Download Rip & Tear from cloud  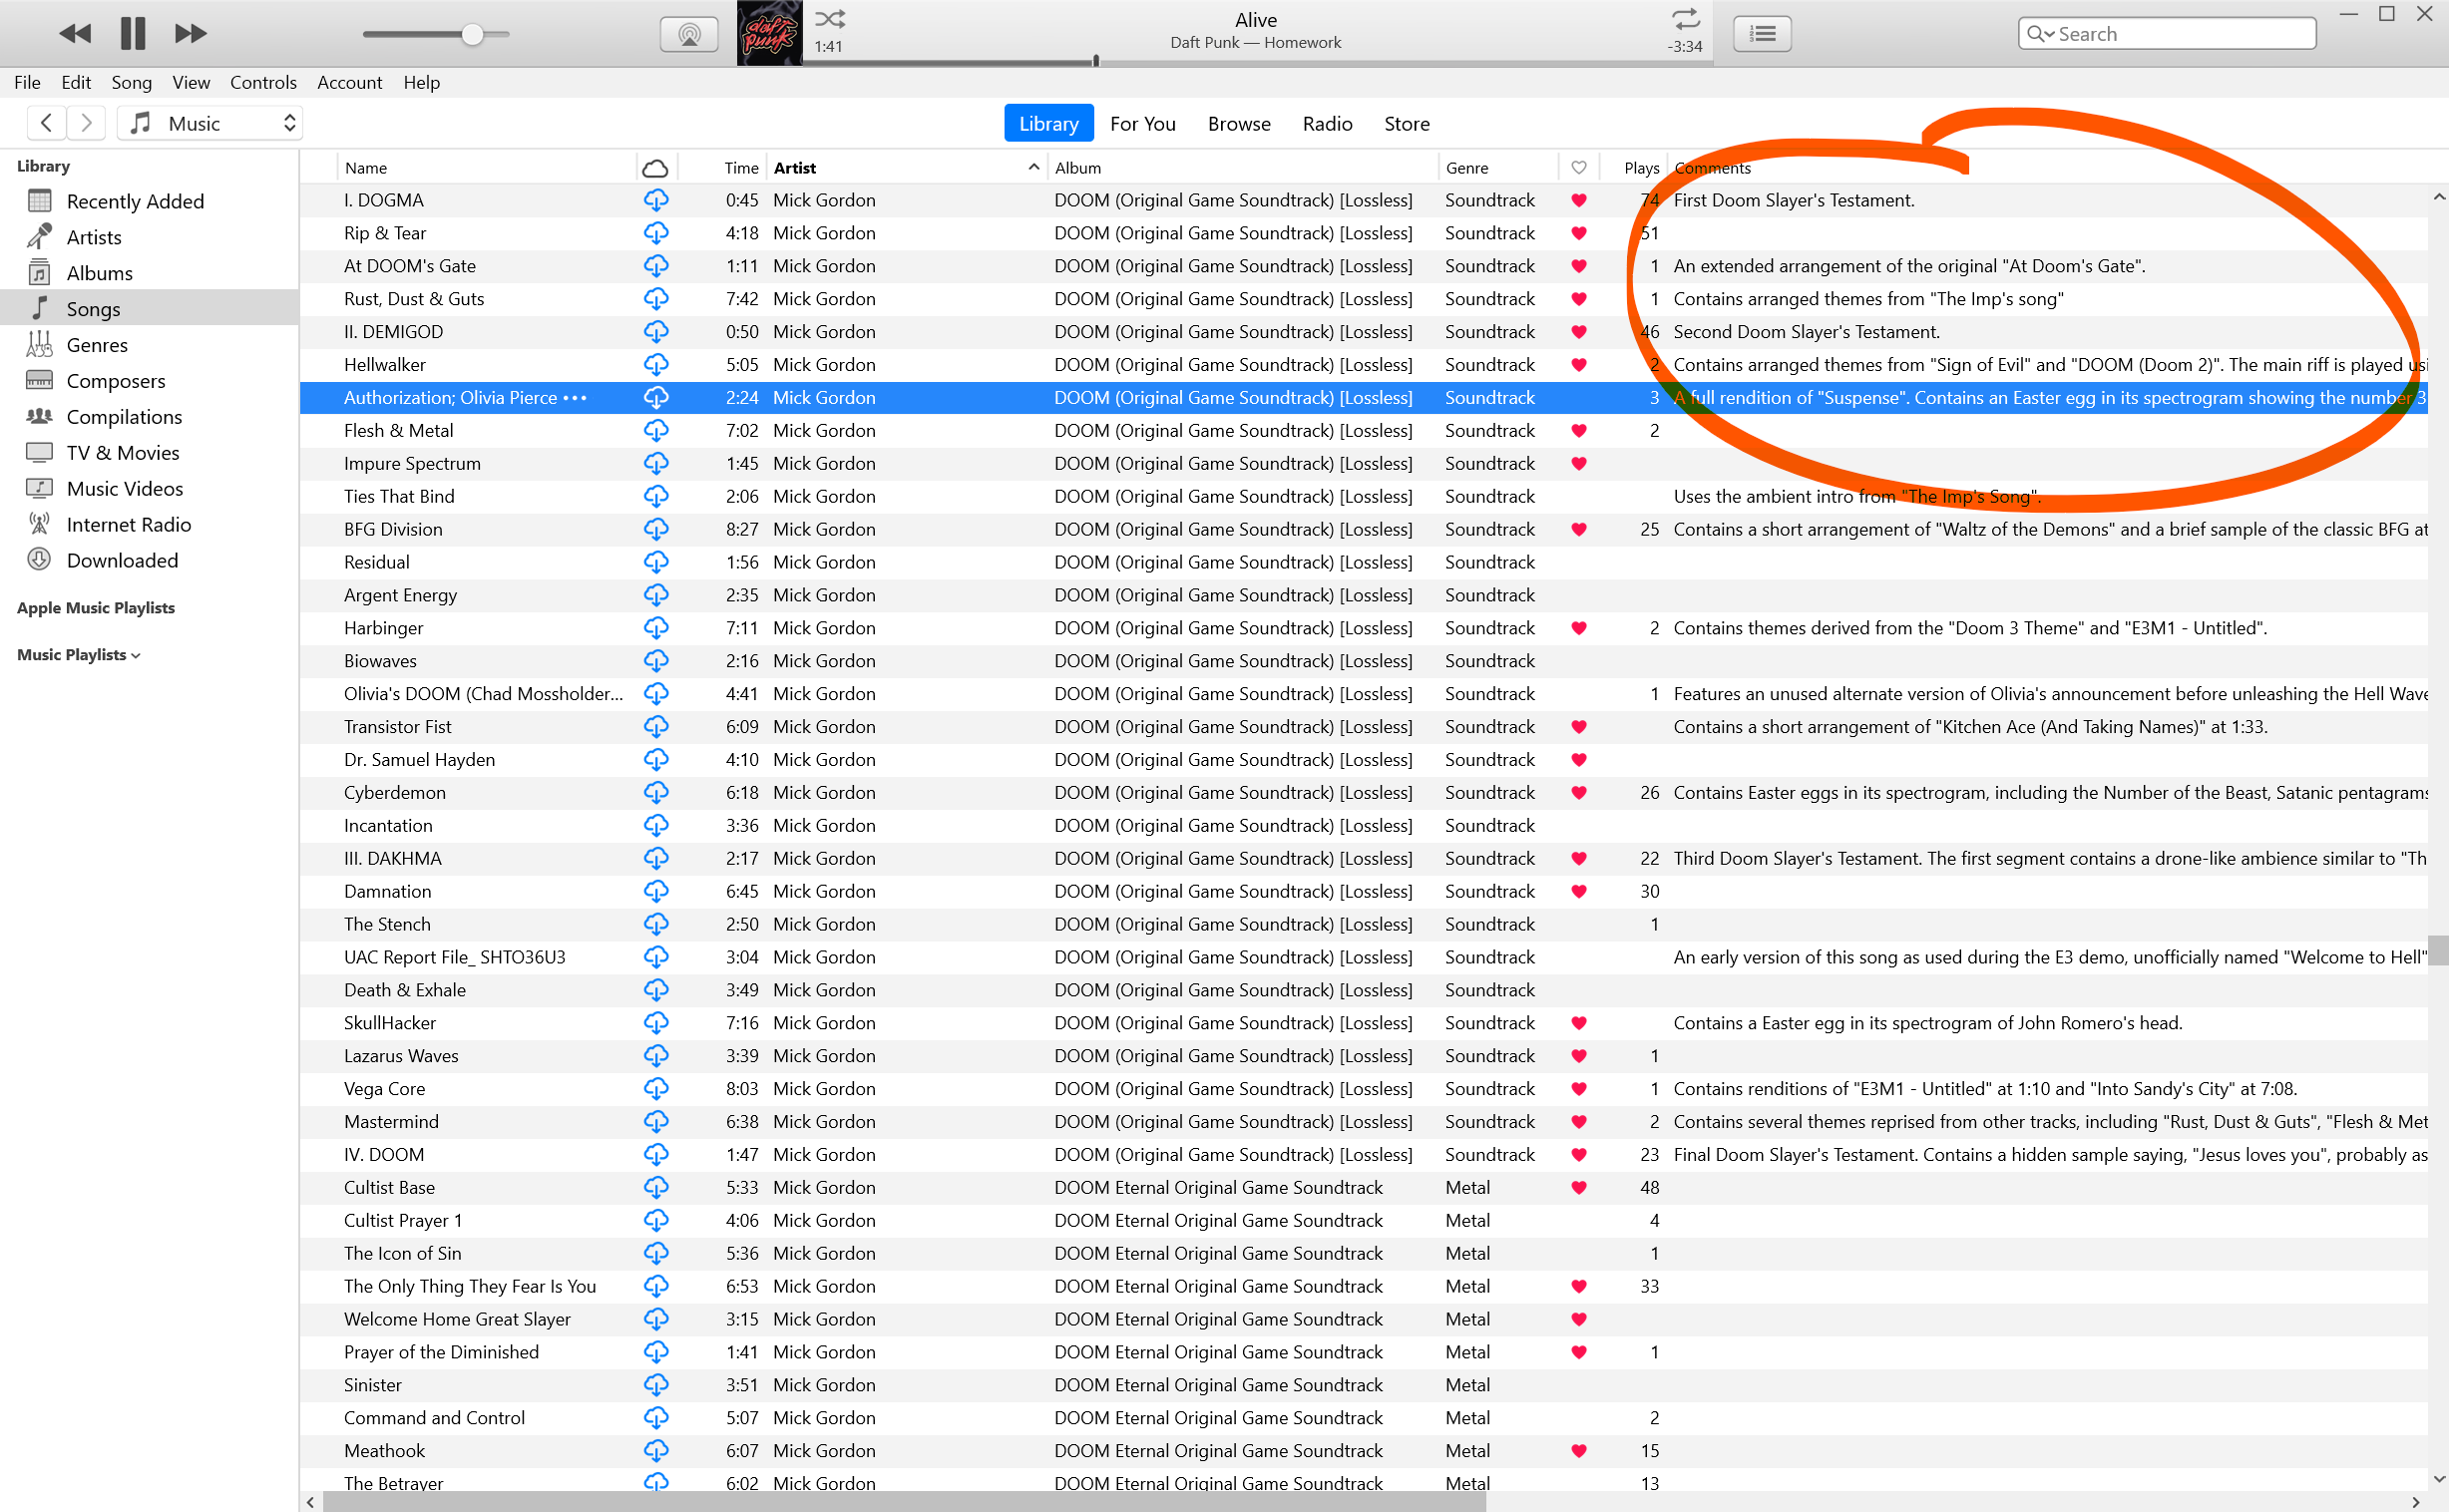pos(656,233)
